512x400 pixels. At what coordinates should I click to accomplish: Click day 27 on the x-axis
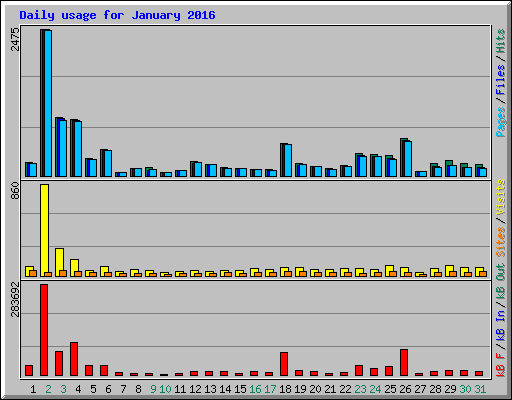[420, 389]
